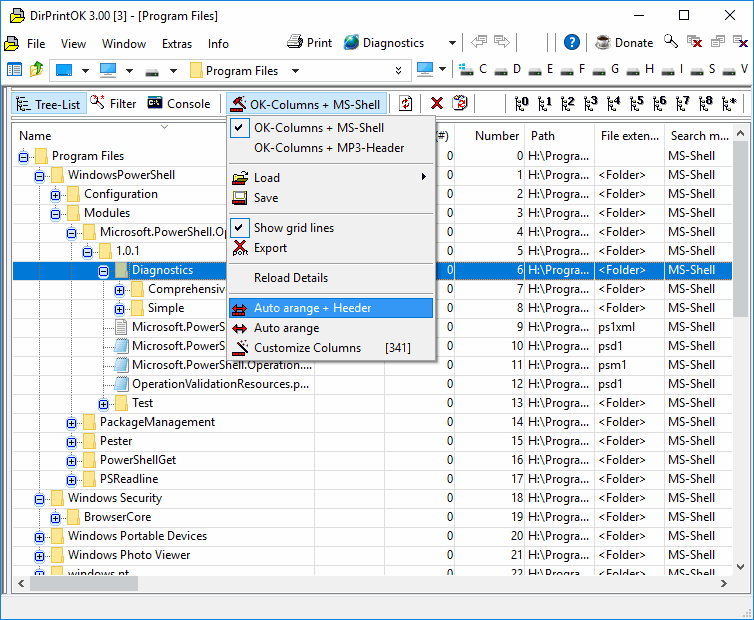Click the reload icon right of red X
The width and height of the screenshot is (754, 620).
(460, 103)
